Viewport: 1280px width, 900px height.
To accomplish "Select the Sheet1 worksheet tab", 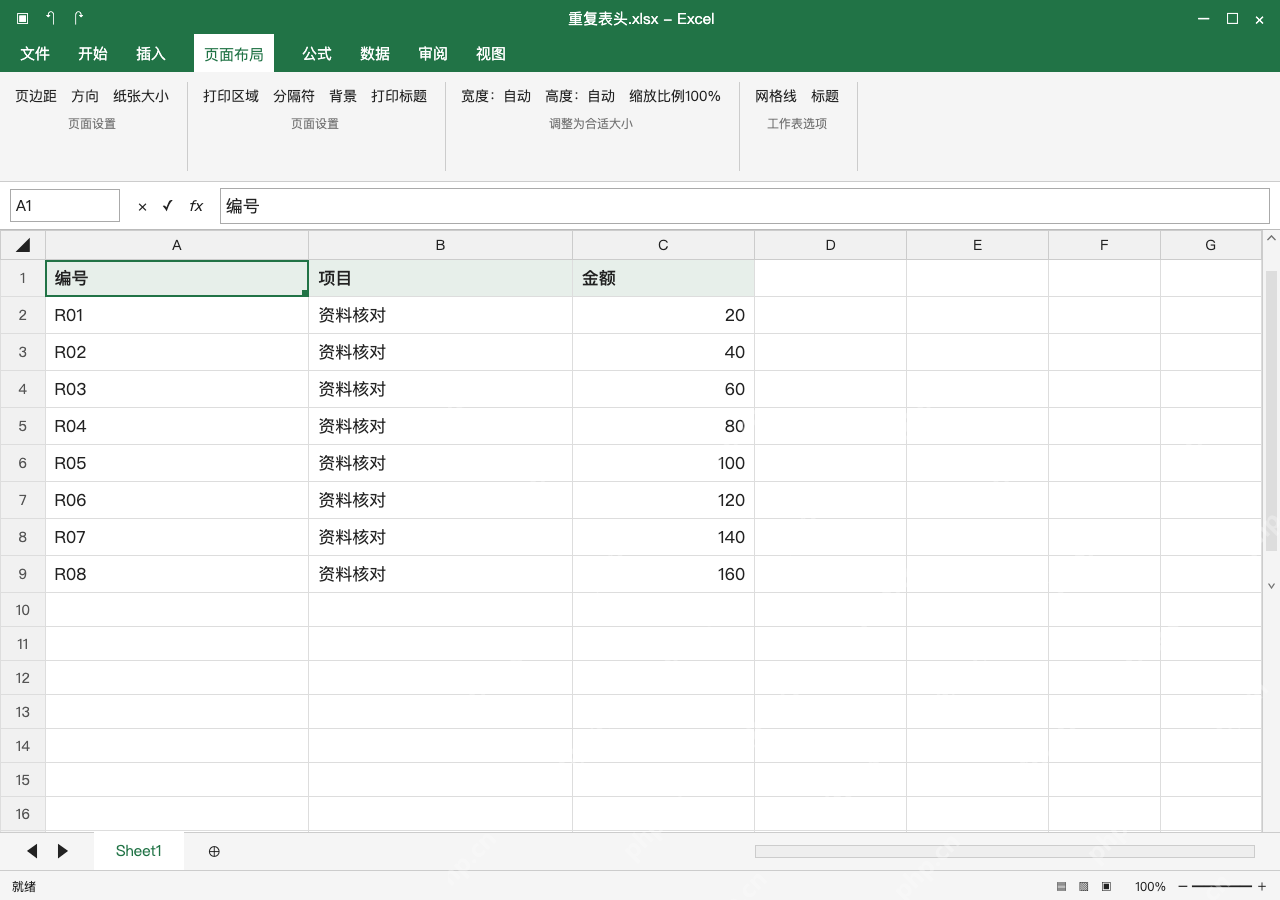I will (x=139, y=851).
